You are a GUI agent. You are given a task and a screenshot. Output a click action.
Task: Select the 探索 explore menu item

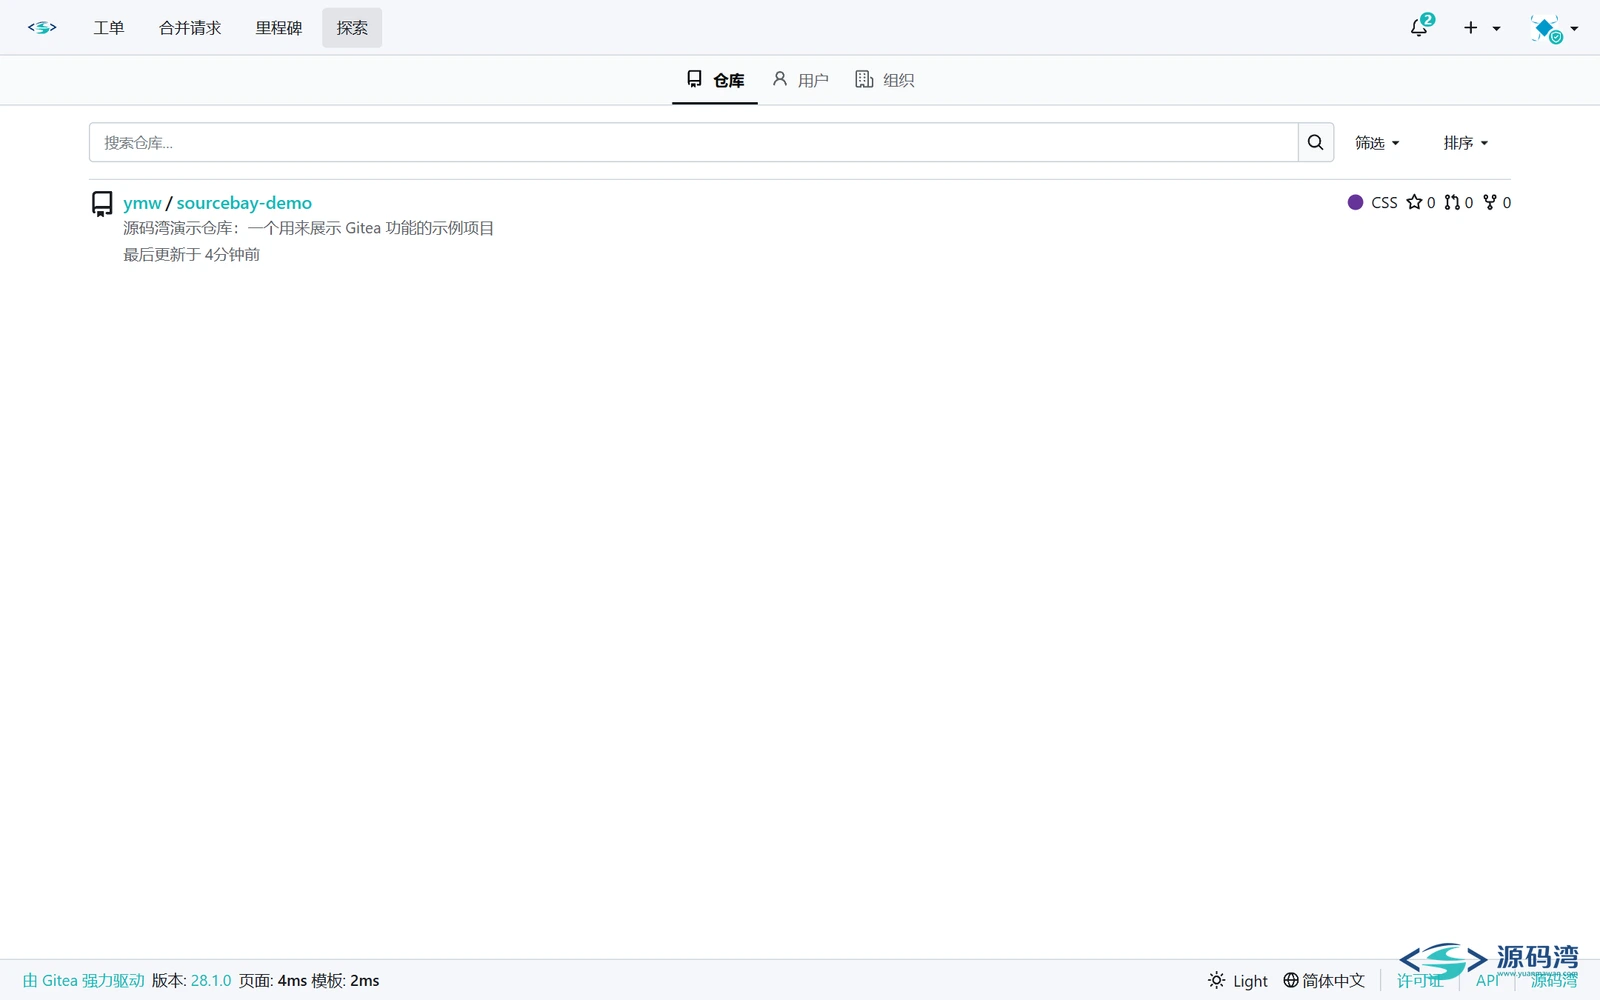352,28
